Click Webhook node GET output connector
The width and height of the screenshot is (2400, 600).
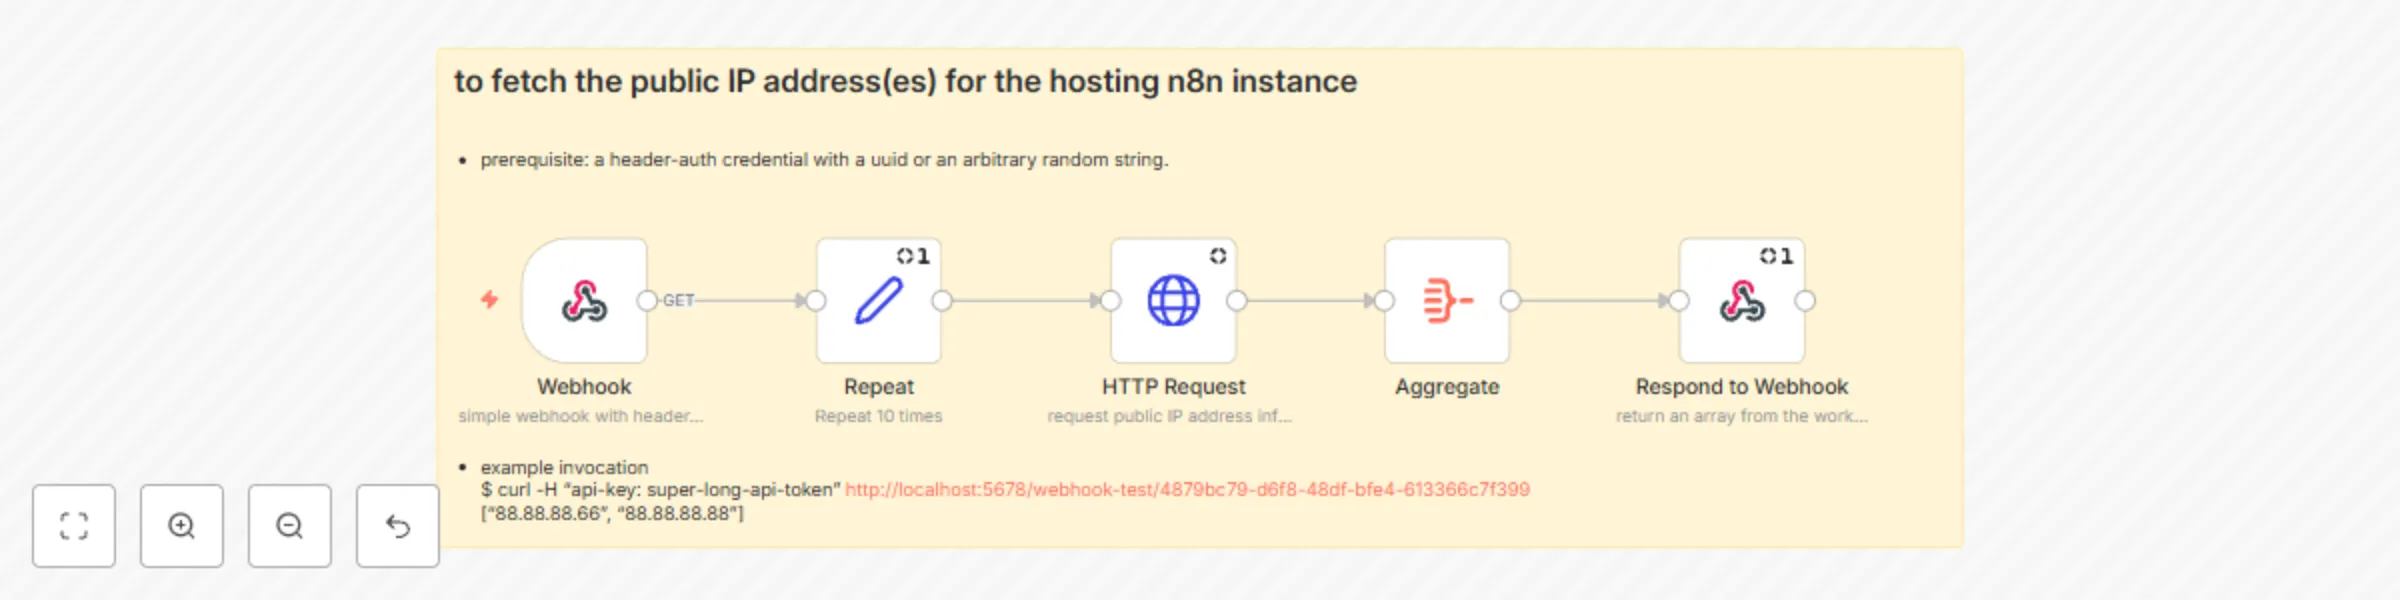tap(647, 300)
